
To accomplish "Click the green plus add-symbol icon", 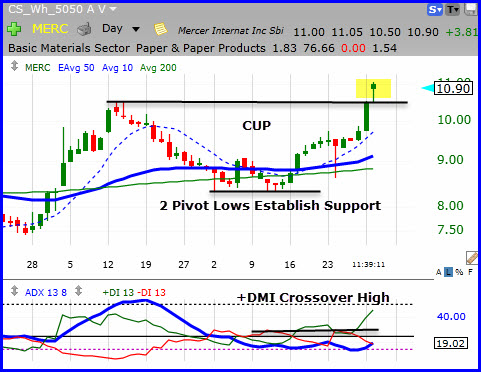I will (14, 29).
